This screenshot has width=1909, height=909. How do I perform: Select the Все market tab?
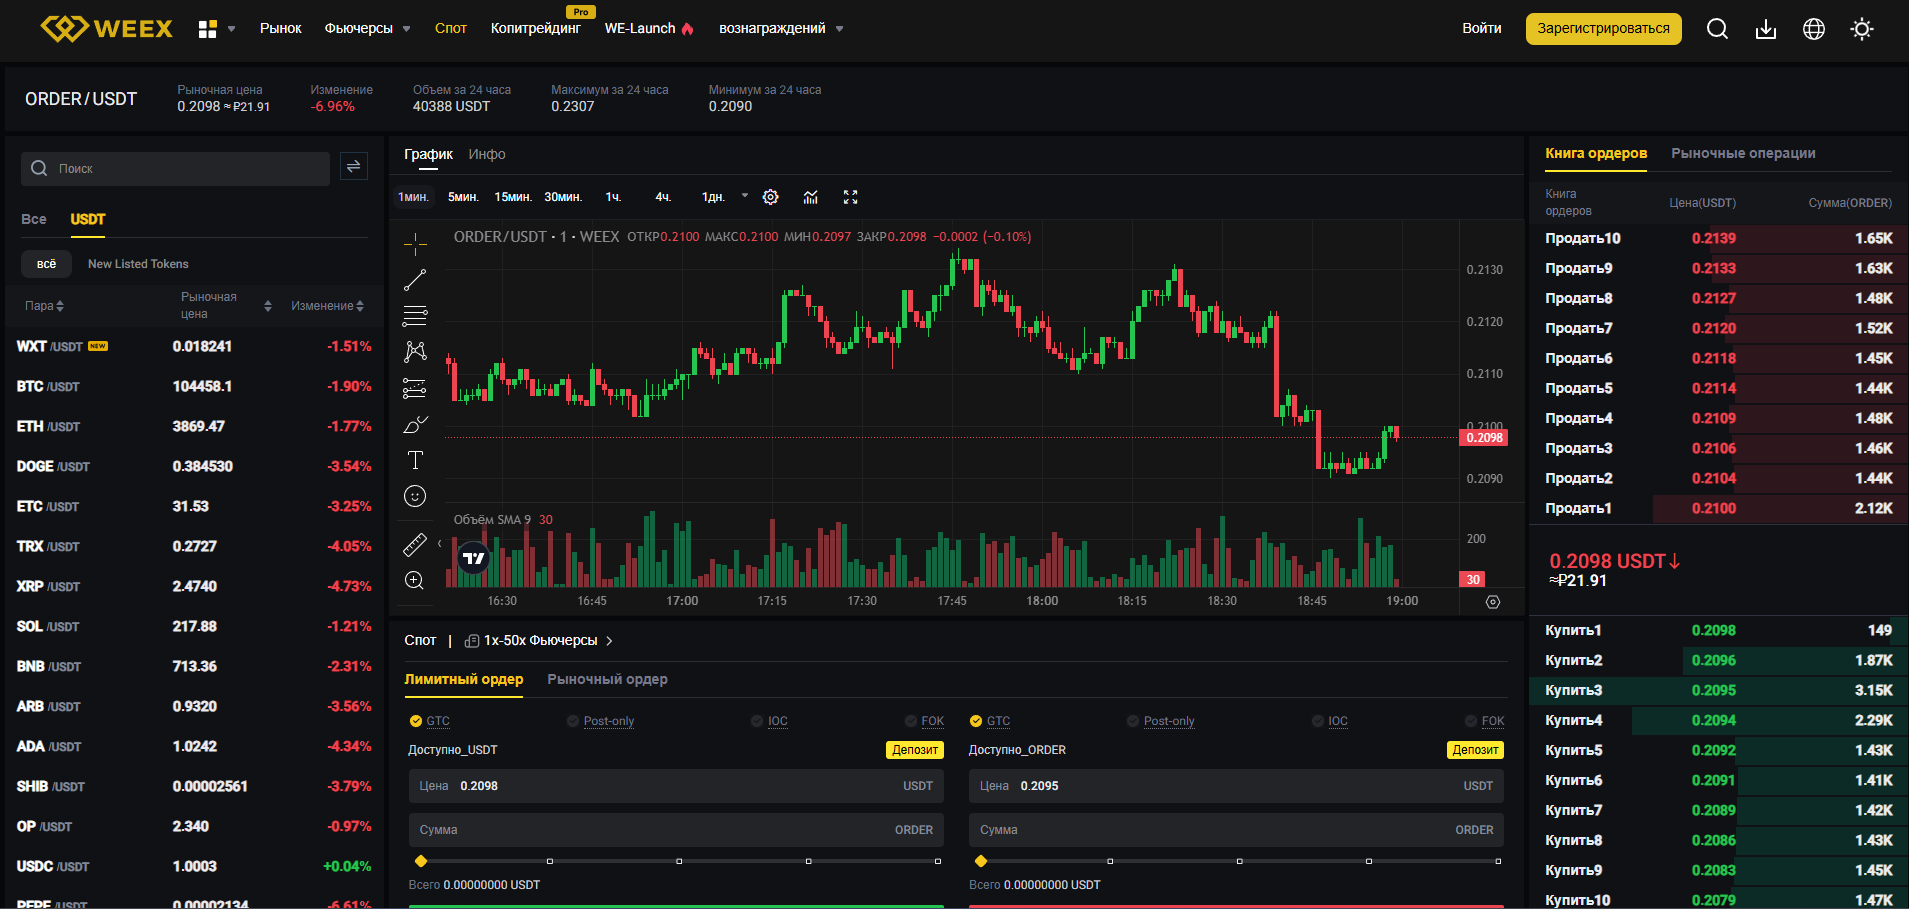pyautogui.click(x=34, y=219)
